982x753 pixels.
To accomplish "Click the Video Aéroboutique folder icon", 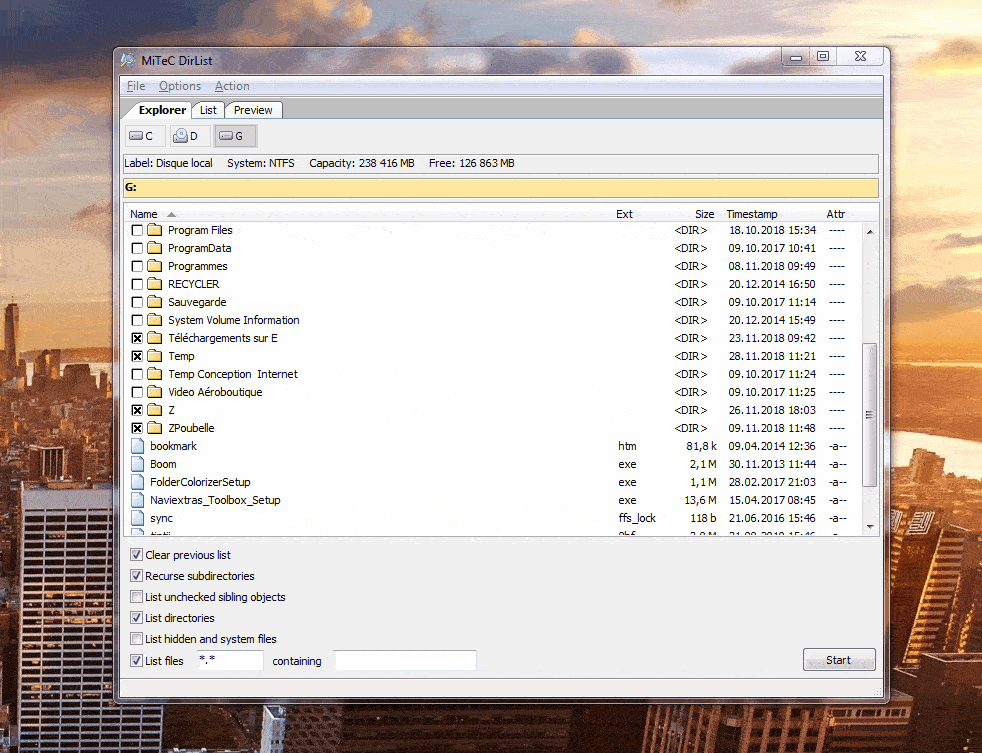I will click(155, 392).
